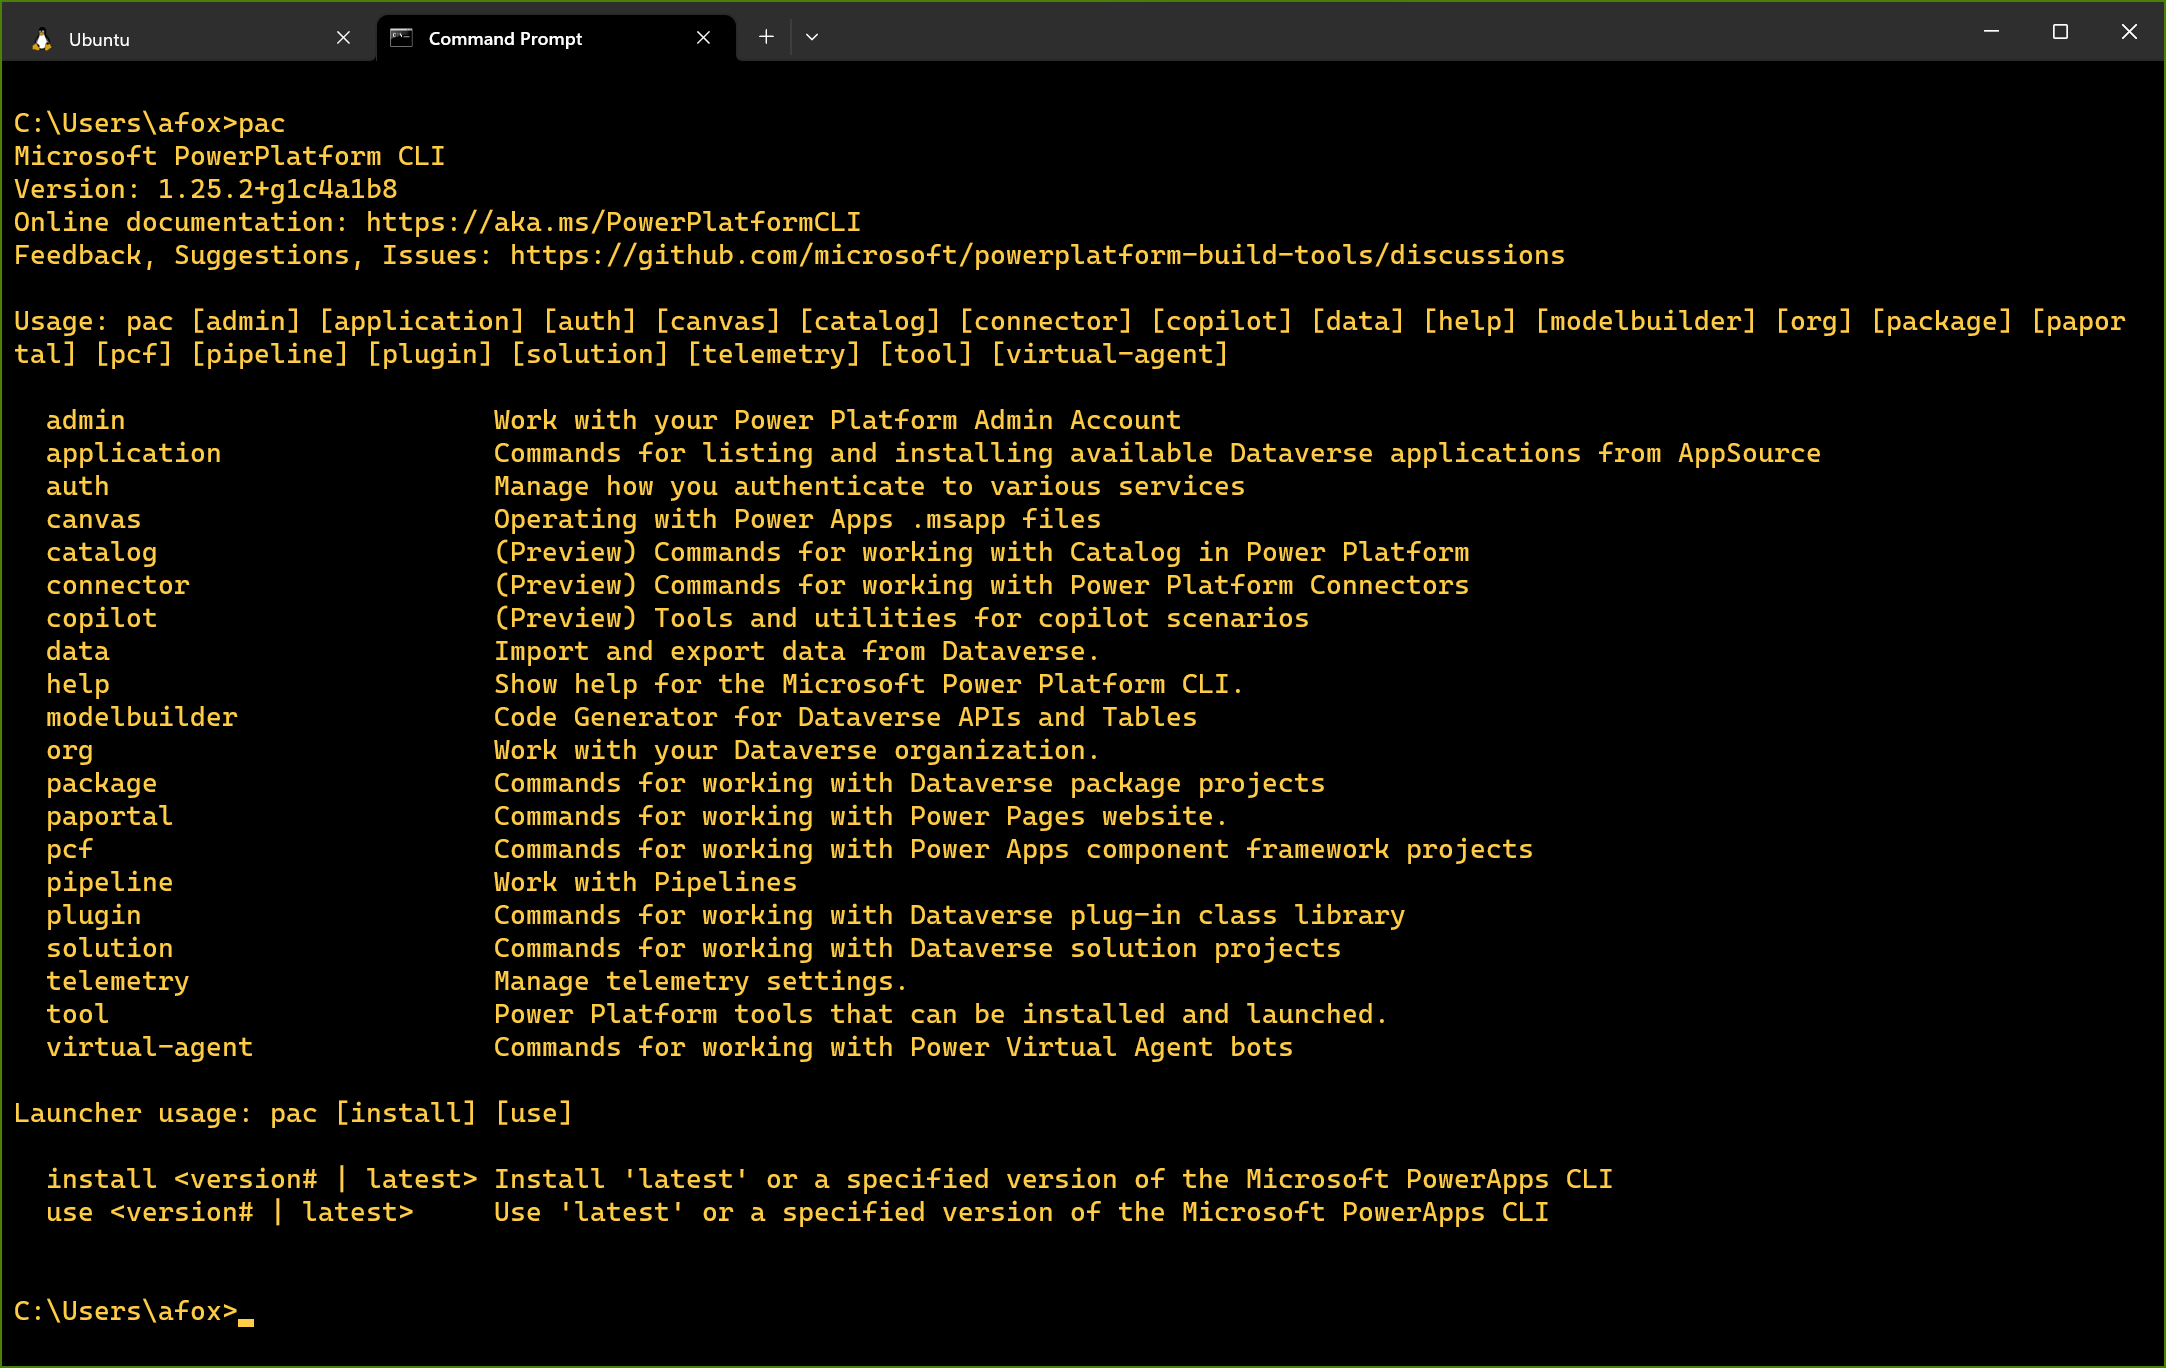Open the GitHub powerplatform-build-tools discussions link
The height and width of the screenshot is (1368, 2166).
1036,255
